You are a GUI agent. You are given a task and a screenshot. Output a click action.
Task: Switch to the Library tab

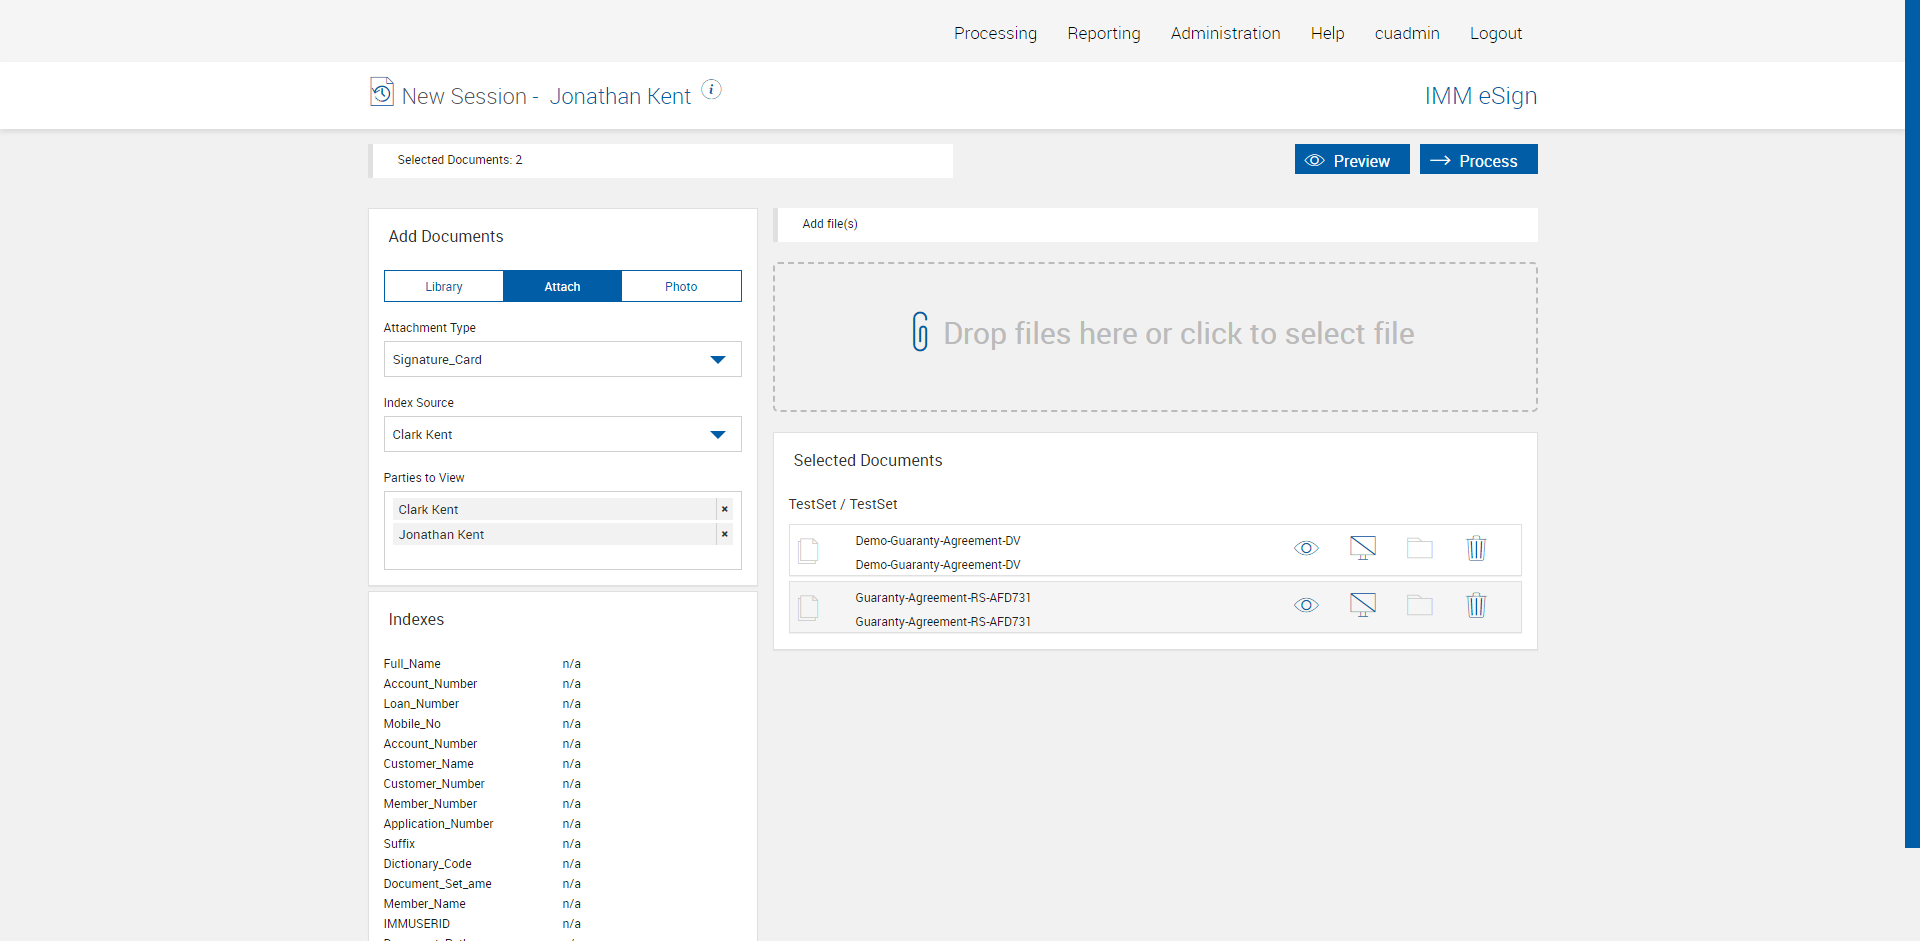(444, 287)
